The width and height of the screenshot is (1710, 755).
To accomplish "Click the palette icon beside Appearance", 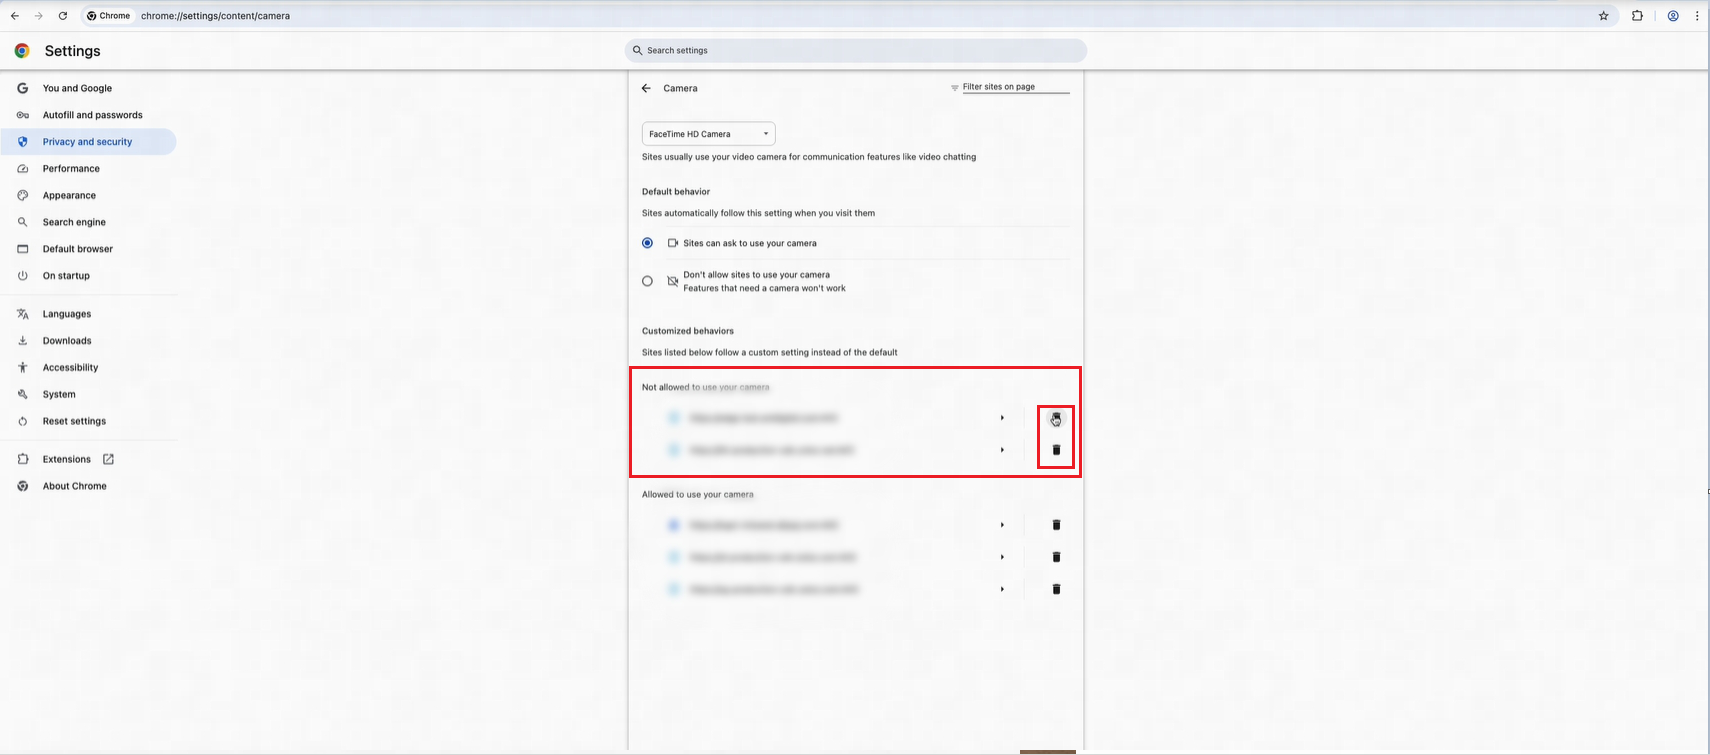I will point(22,196).
